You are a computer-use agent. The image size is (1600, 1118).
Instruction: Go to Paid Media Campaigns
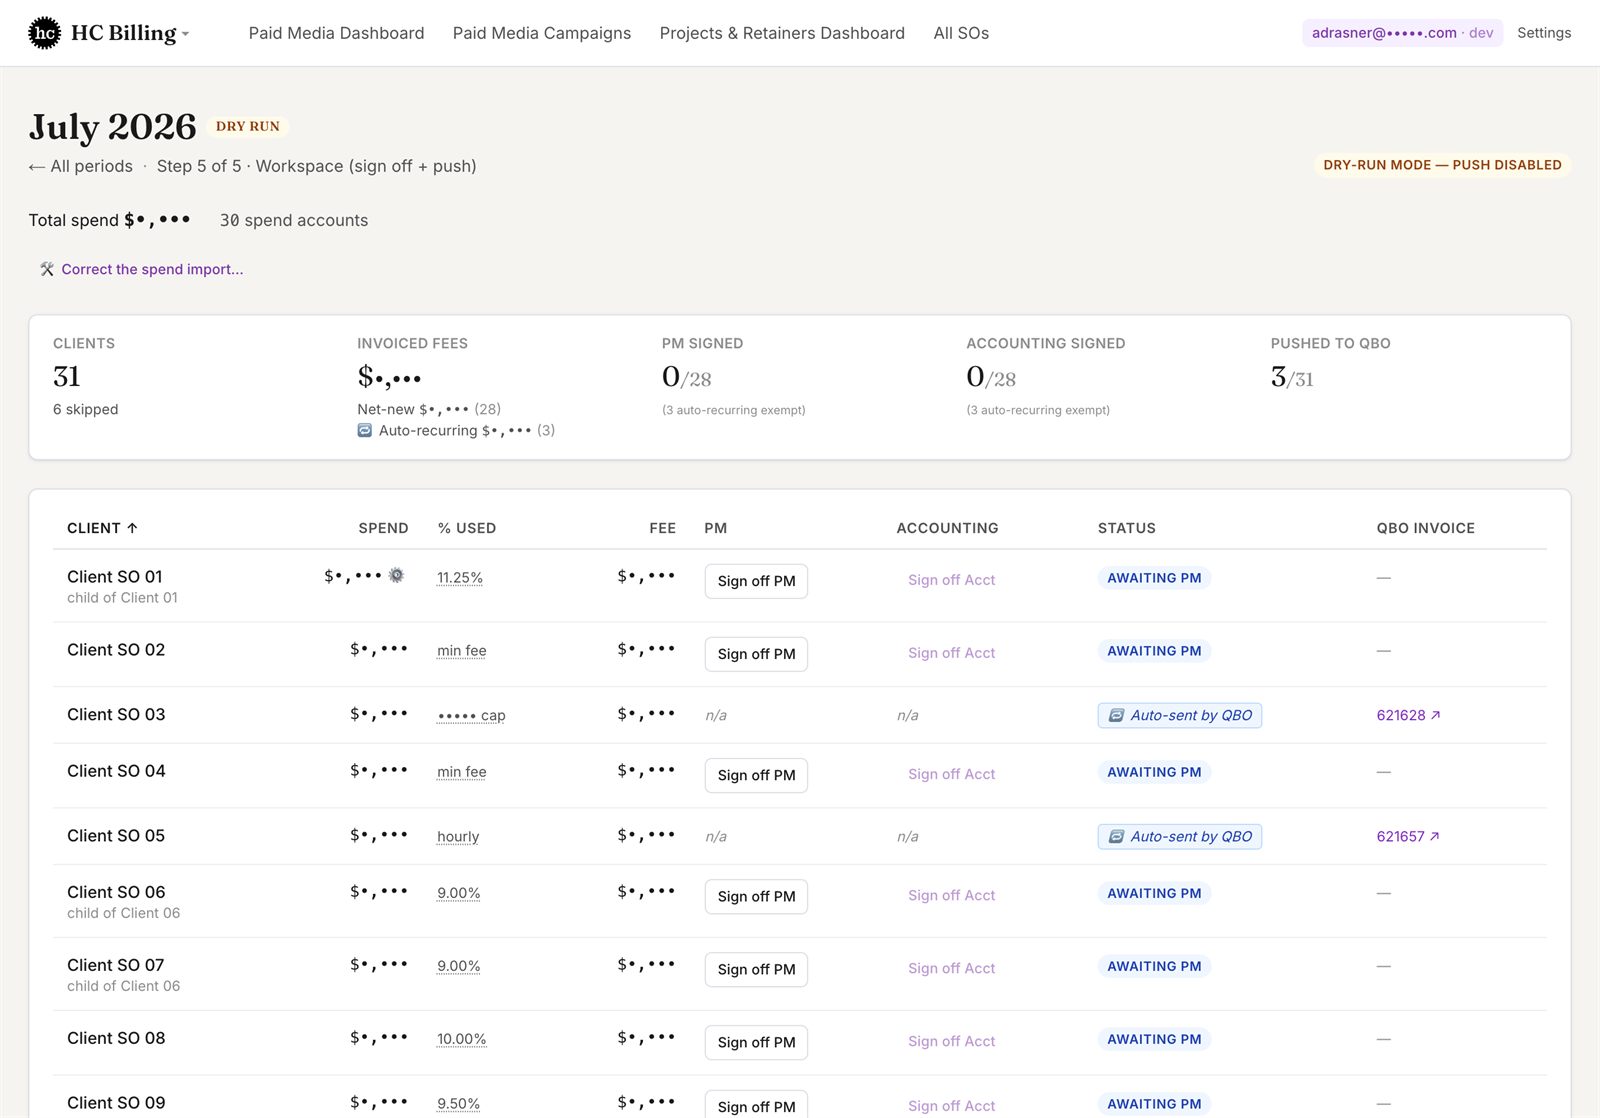[x=542, y=33]
